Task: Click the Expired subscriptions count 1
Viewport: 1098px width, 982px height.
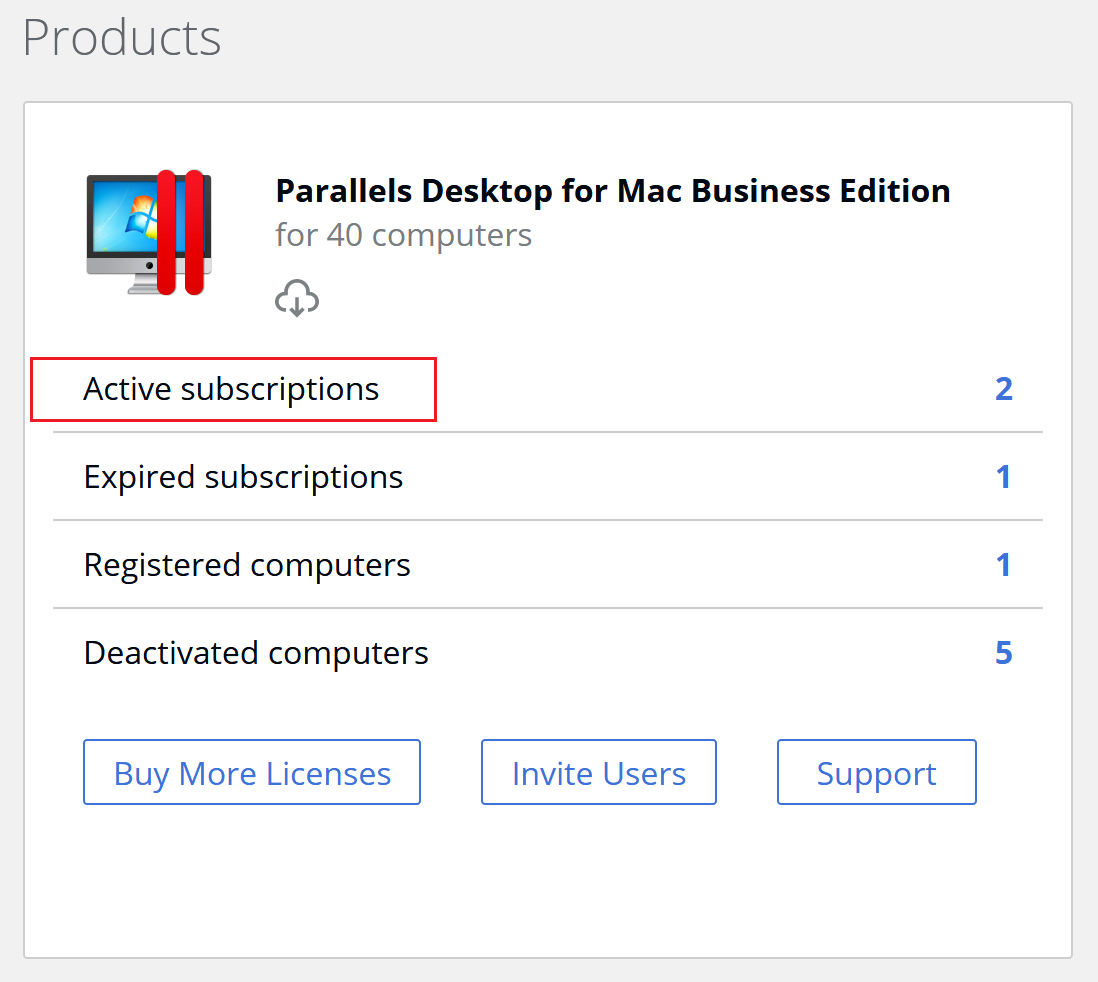Action: [1004, 477]
